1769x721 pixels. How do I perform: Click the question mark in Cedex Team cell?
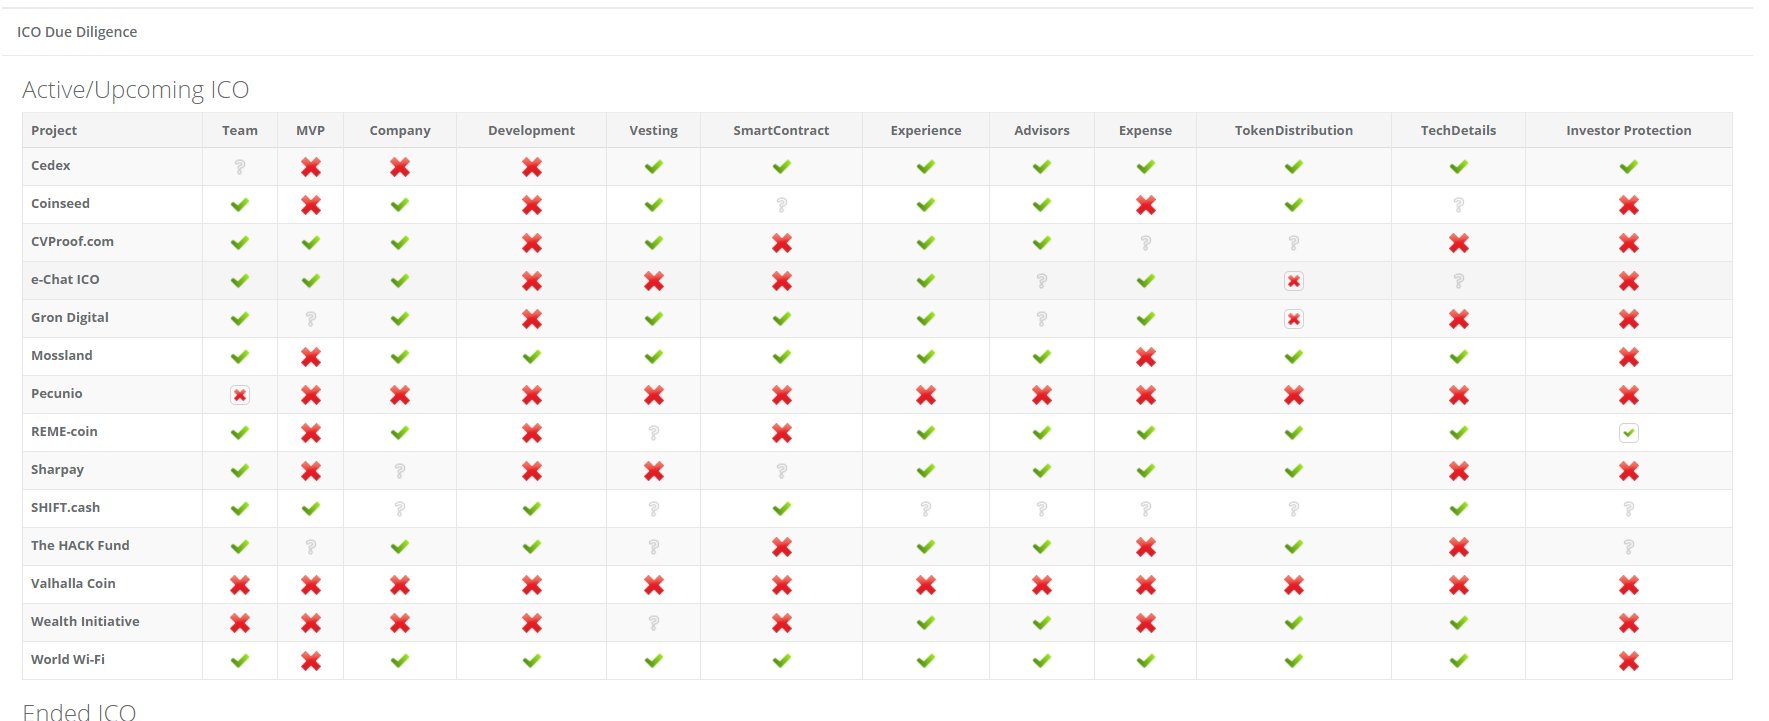[240, 167]
